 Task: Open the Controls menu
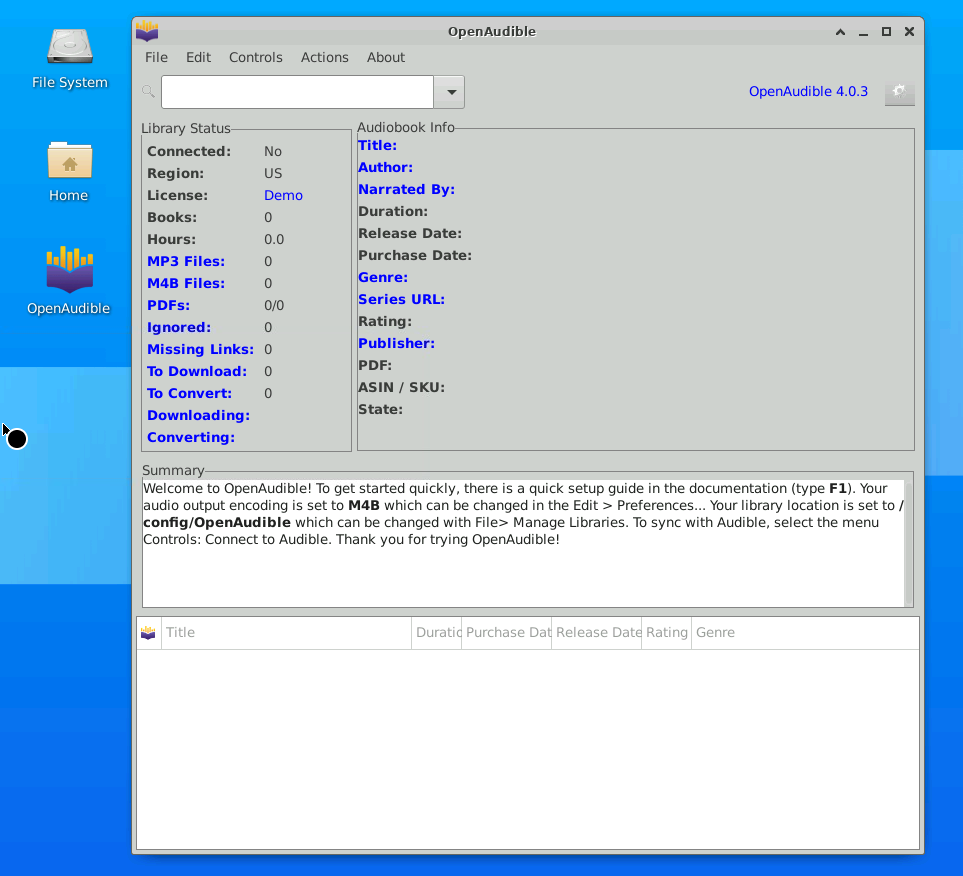pos(255,57)
